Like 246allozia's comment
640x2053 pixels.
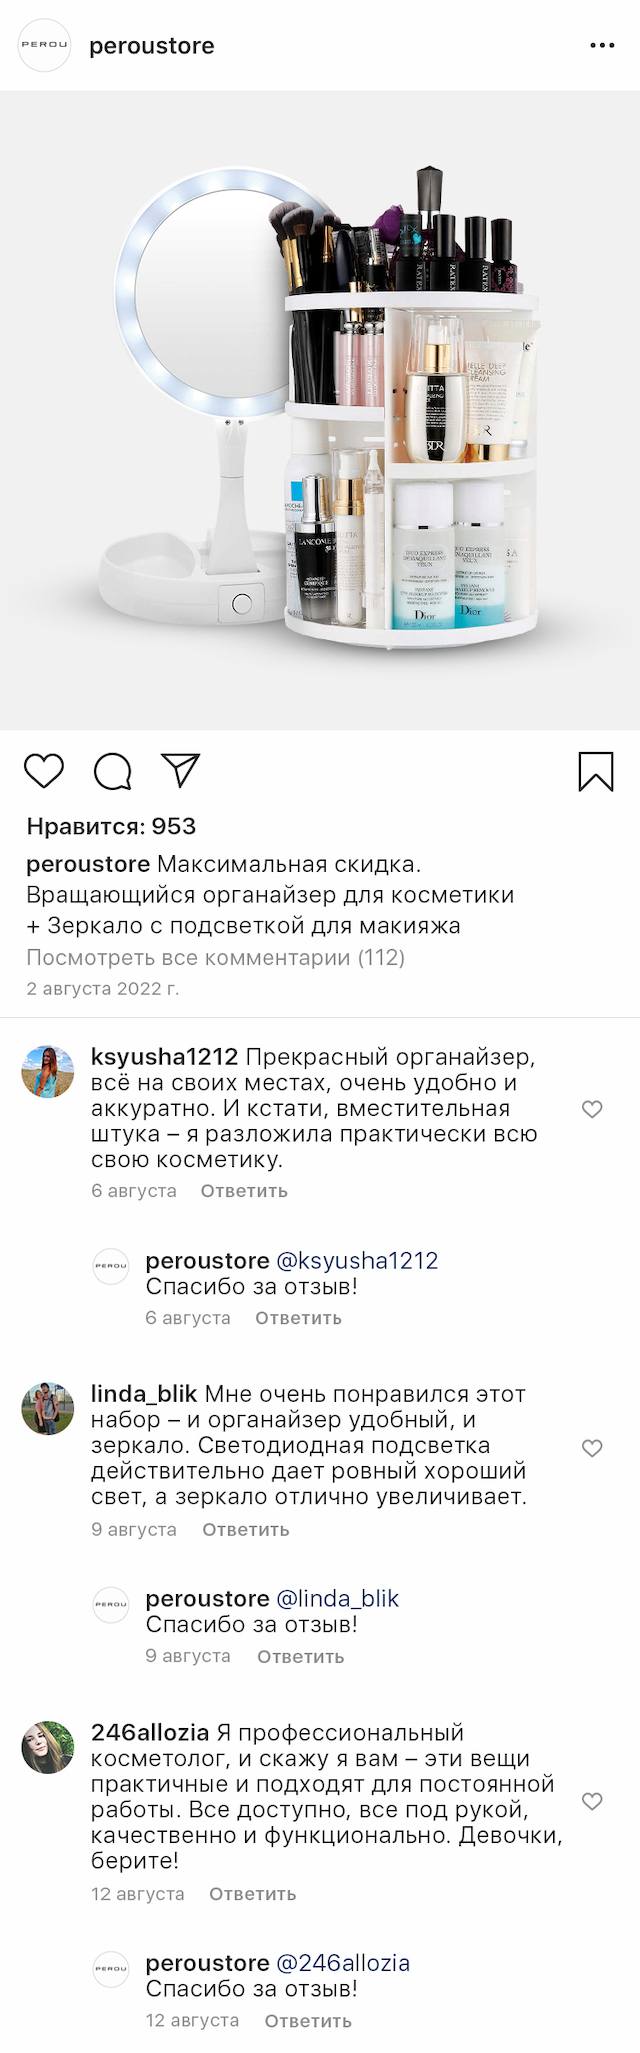[x=592, y=1801]
